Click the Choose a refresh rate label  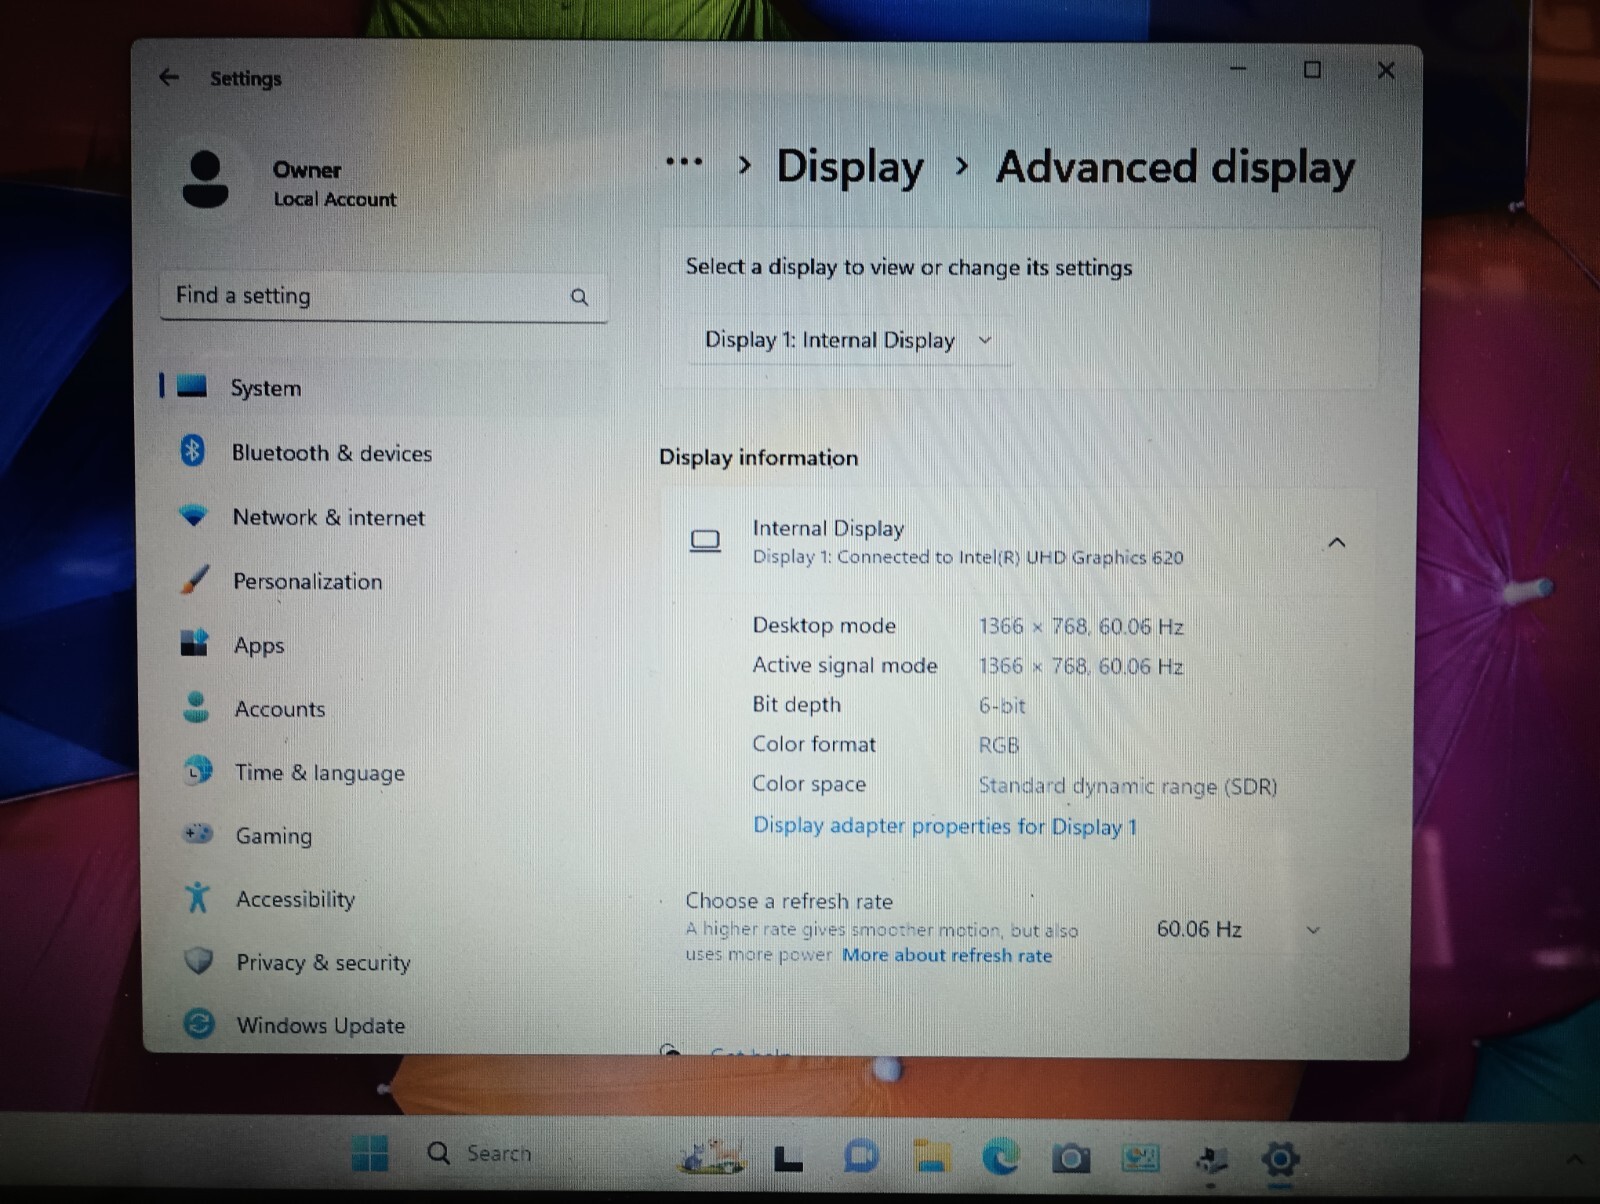click(x=789, y=901)
